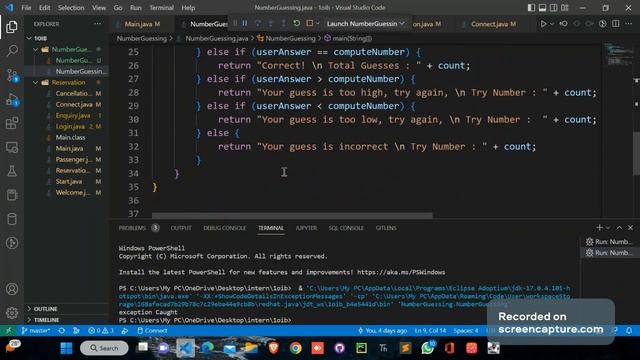Open the Run menu
This screenshot has height=360, width=640.
tap(136, 8)
